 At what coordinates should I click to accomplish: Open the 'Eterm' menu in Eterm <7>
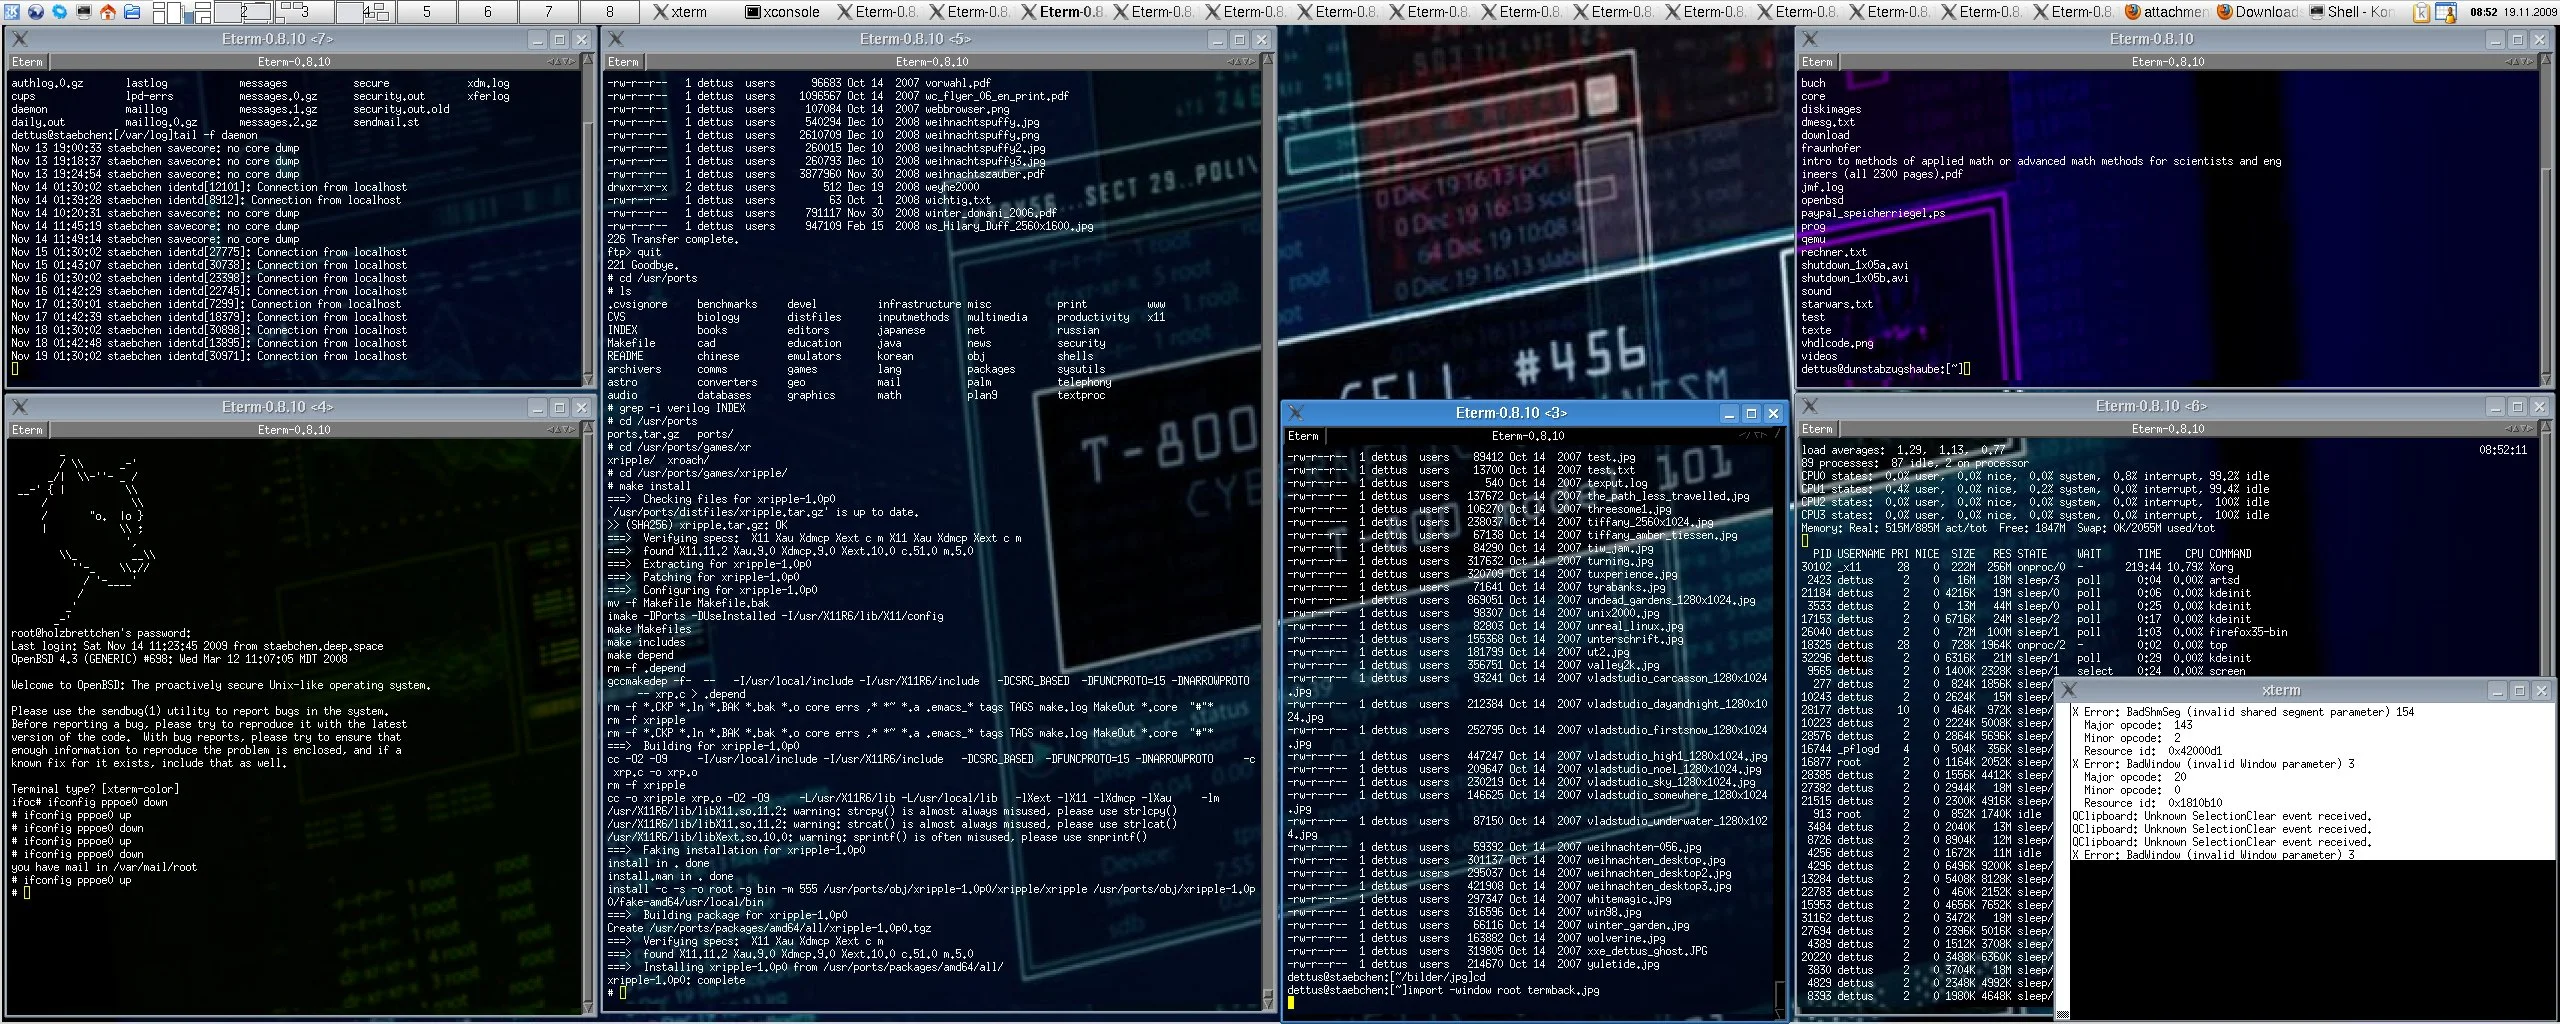click(27, 62)
